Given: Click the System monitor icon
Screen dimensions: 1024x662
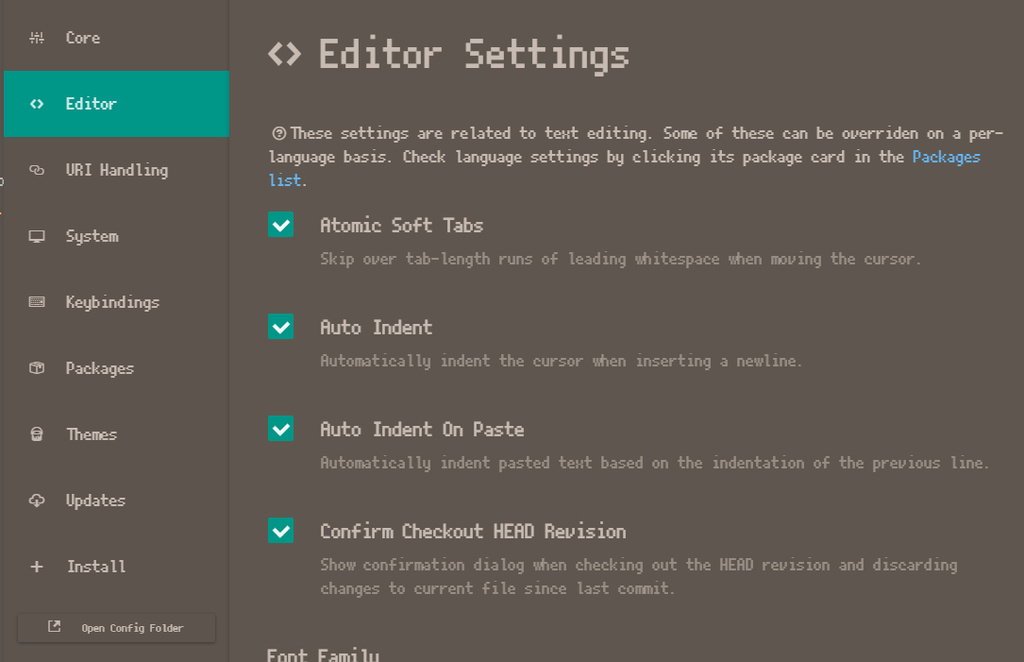Looking at the screenshot, I should (37, 236).
